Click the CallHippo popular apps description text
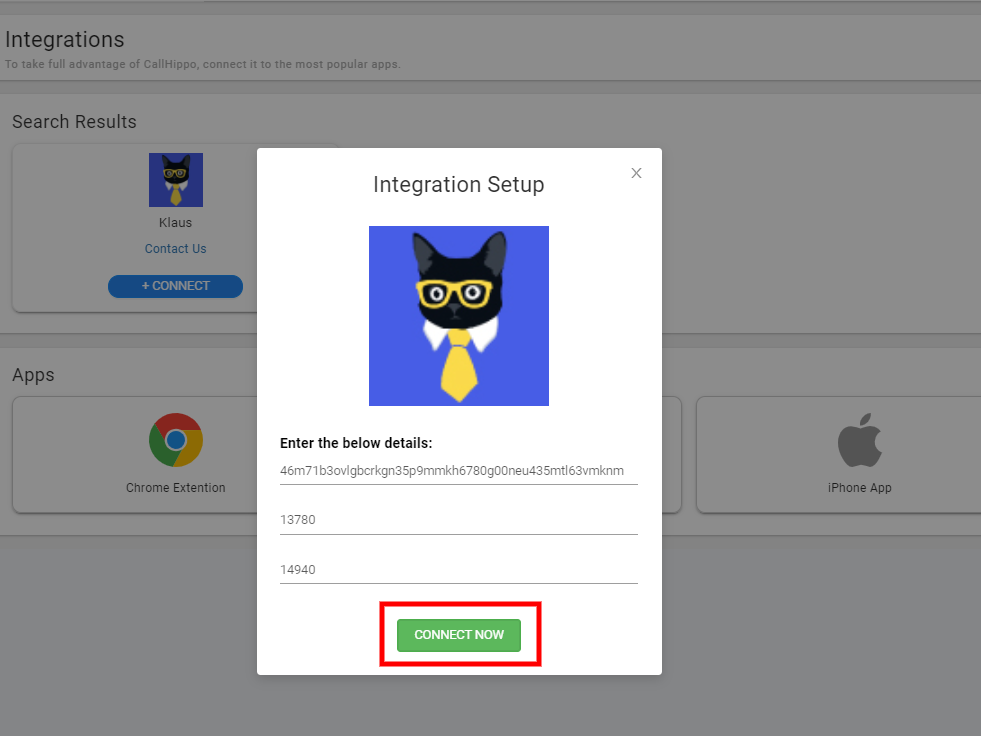The image size is (981, 736). pyautogui.click(x=203, y=64)
